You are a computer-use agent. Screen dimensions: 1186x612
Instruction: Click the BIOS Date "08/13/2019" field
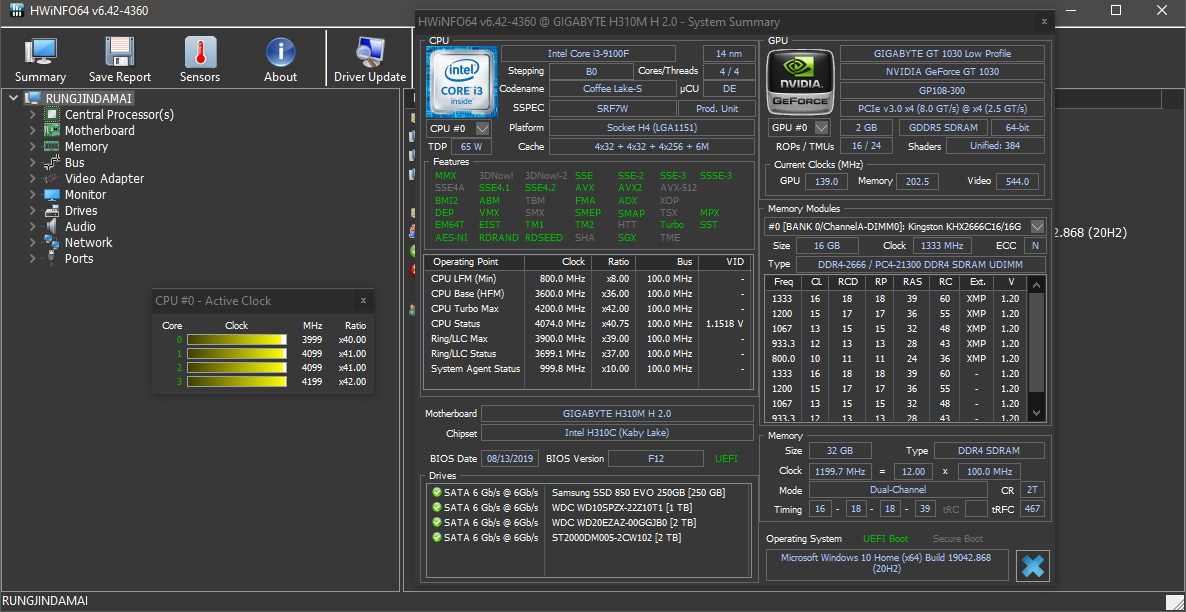tap(511, 458)
